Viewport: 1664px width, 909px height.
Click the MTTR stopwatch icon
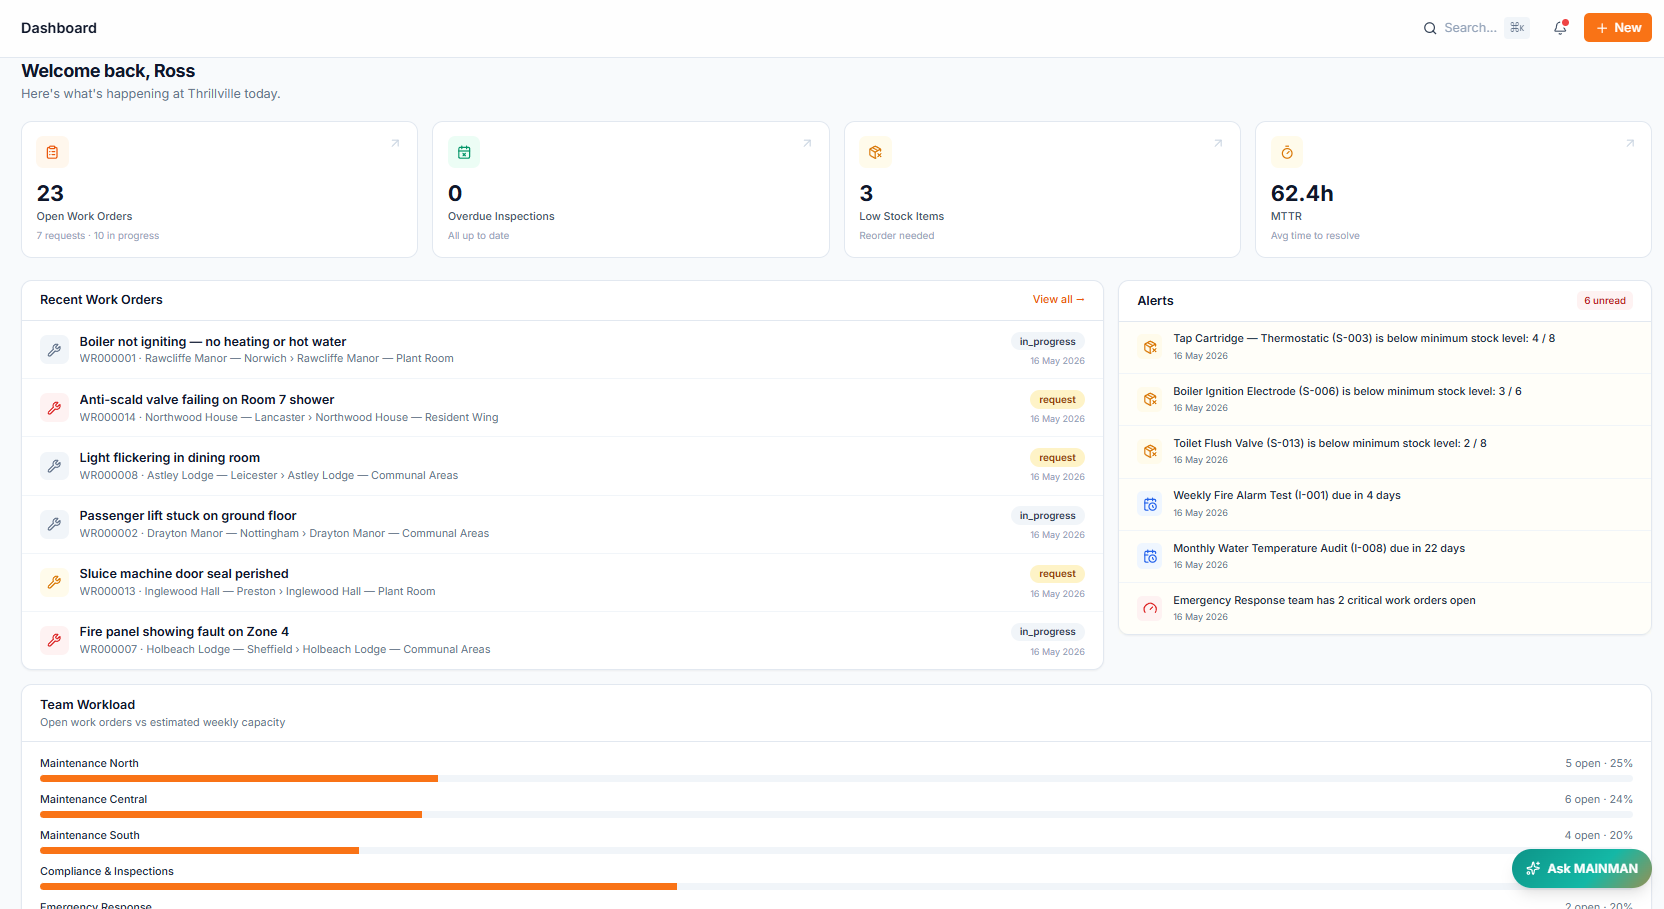point(1287,152)
